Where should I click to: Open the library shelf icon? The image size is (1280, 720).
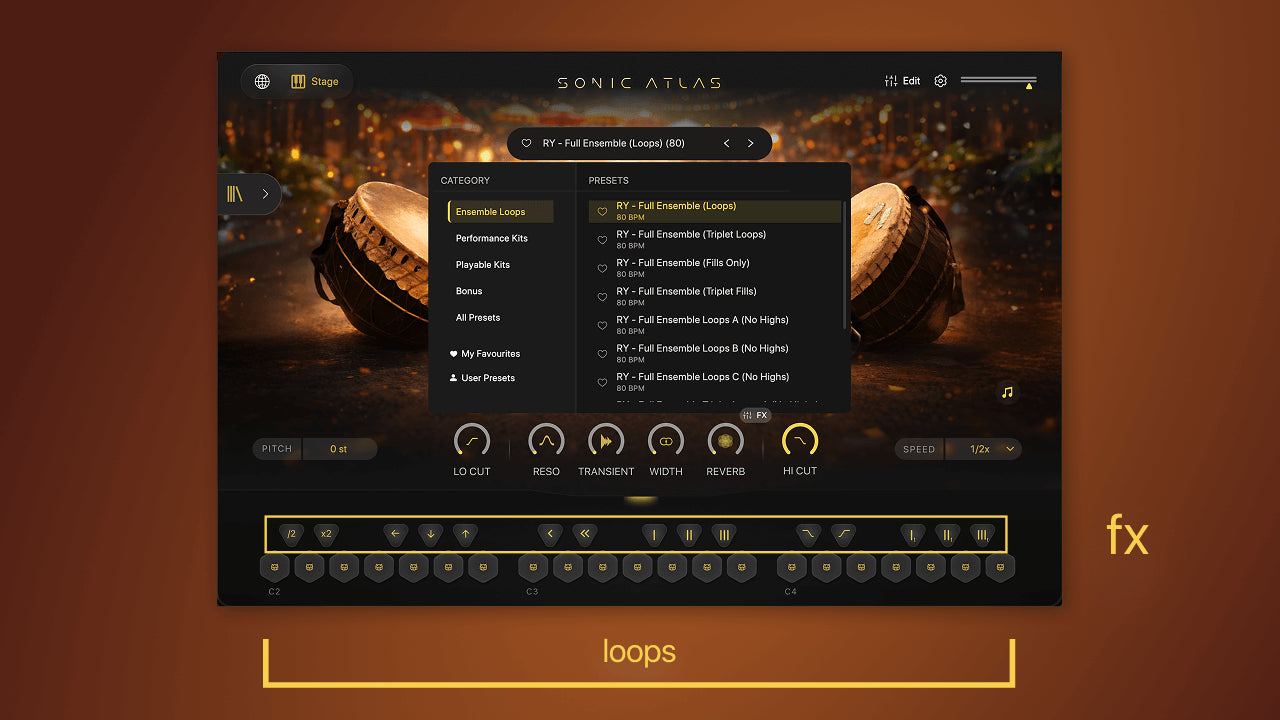tap(235, 194)
